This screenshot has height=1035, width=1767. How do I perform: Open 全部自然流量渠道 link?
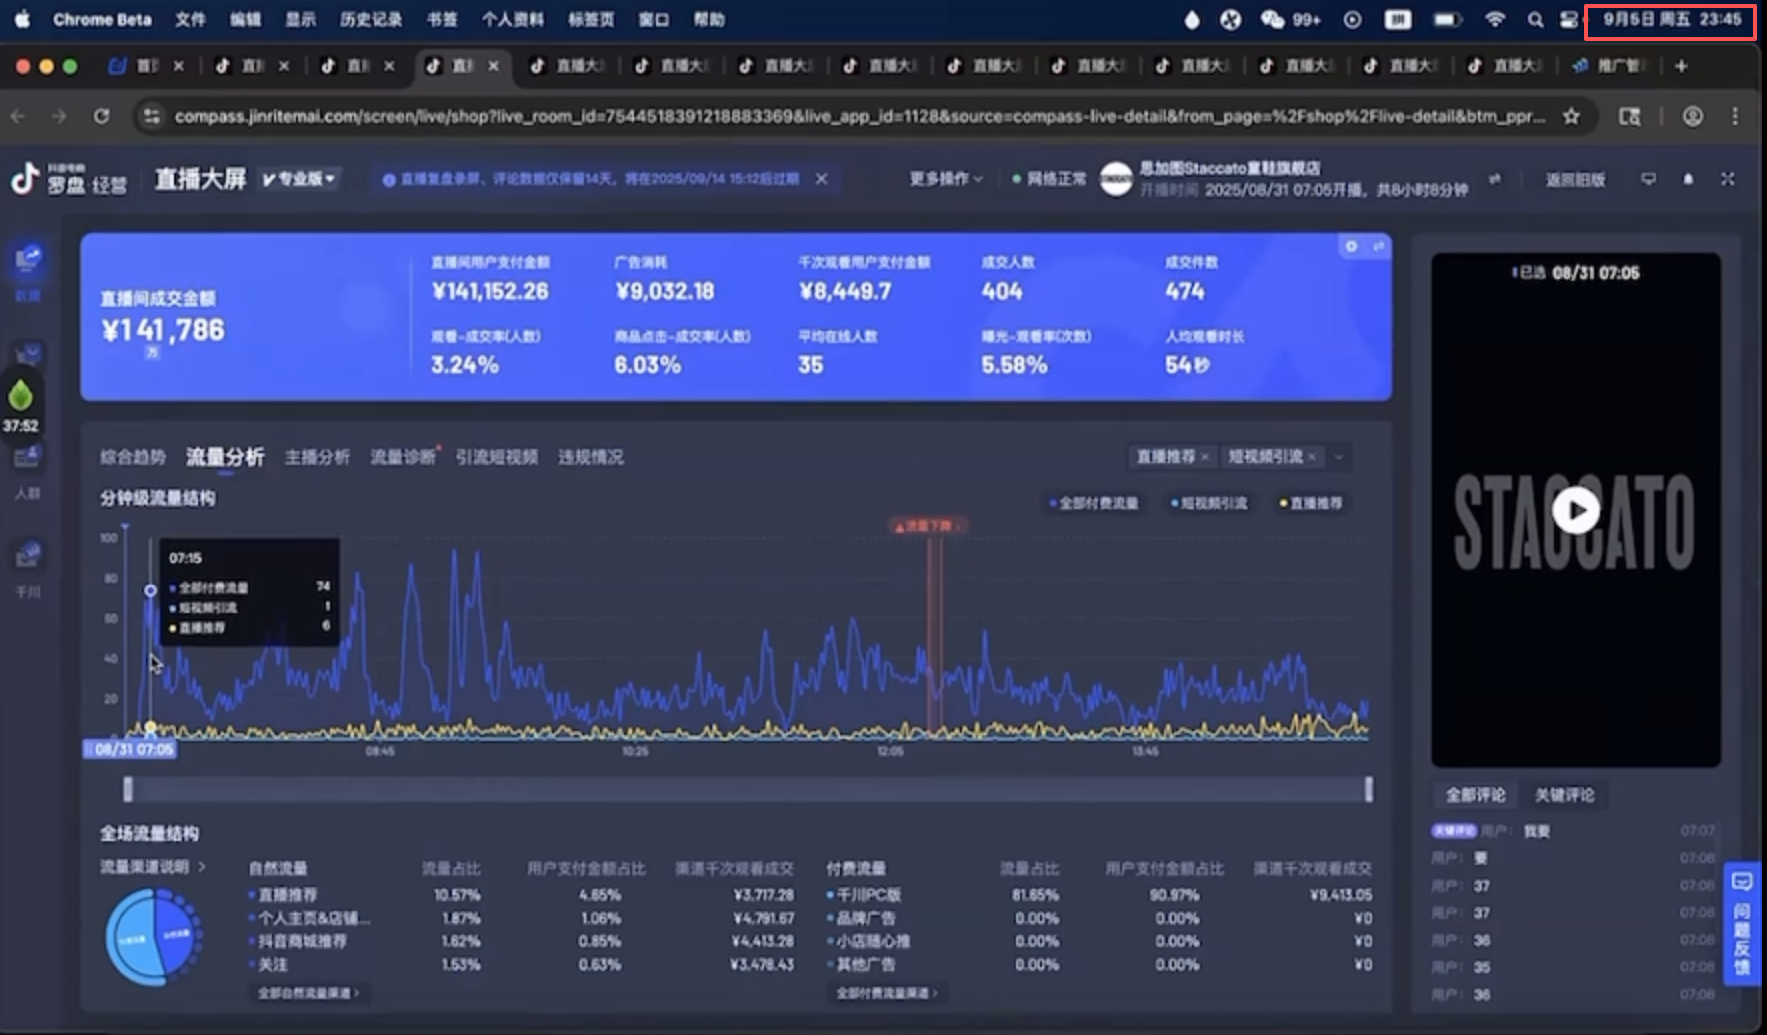pos(308,993)
